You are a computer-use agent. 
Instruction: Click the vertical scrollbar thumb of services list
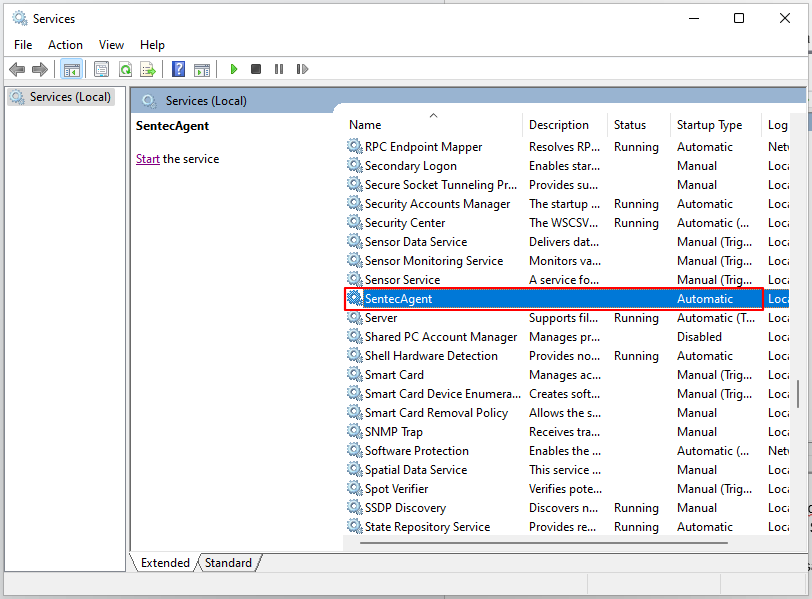[x=798, y=393]
